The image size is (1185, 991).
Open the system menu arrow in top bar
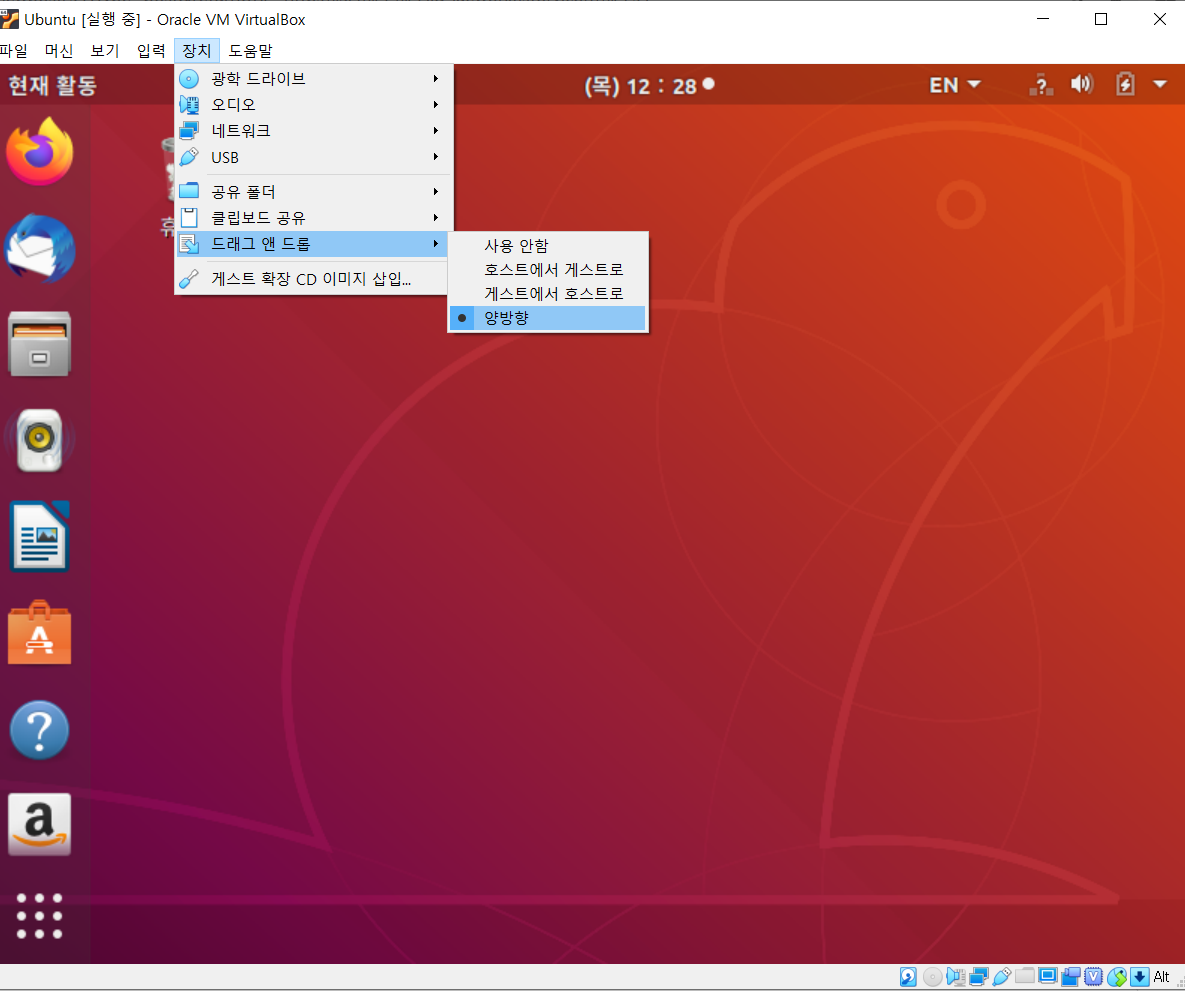click(x=1160, y=85)
